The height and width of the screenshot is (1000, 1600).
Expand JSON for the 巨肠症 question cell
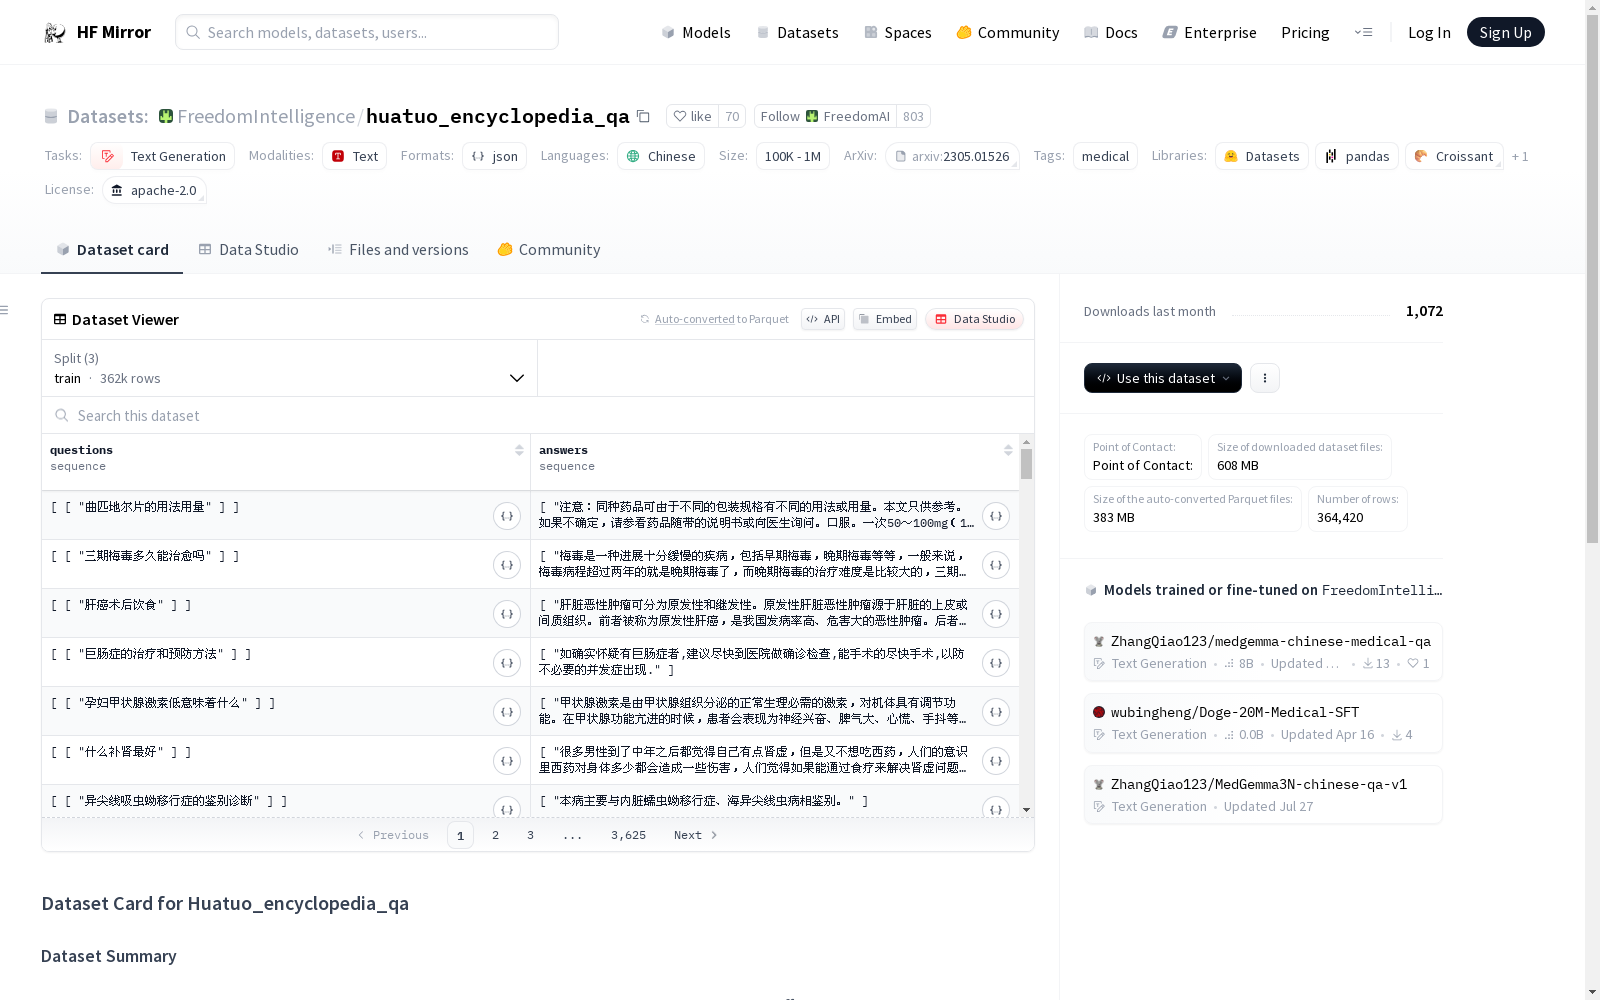tap(507, 663)
